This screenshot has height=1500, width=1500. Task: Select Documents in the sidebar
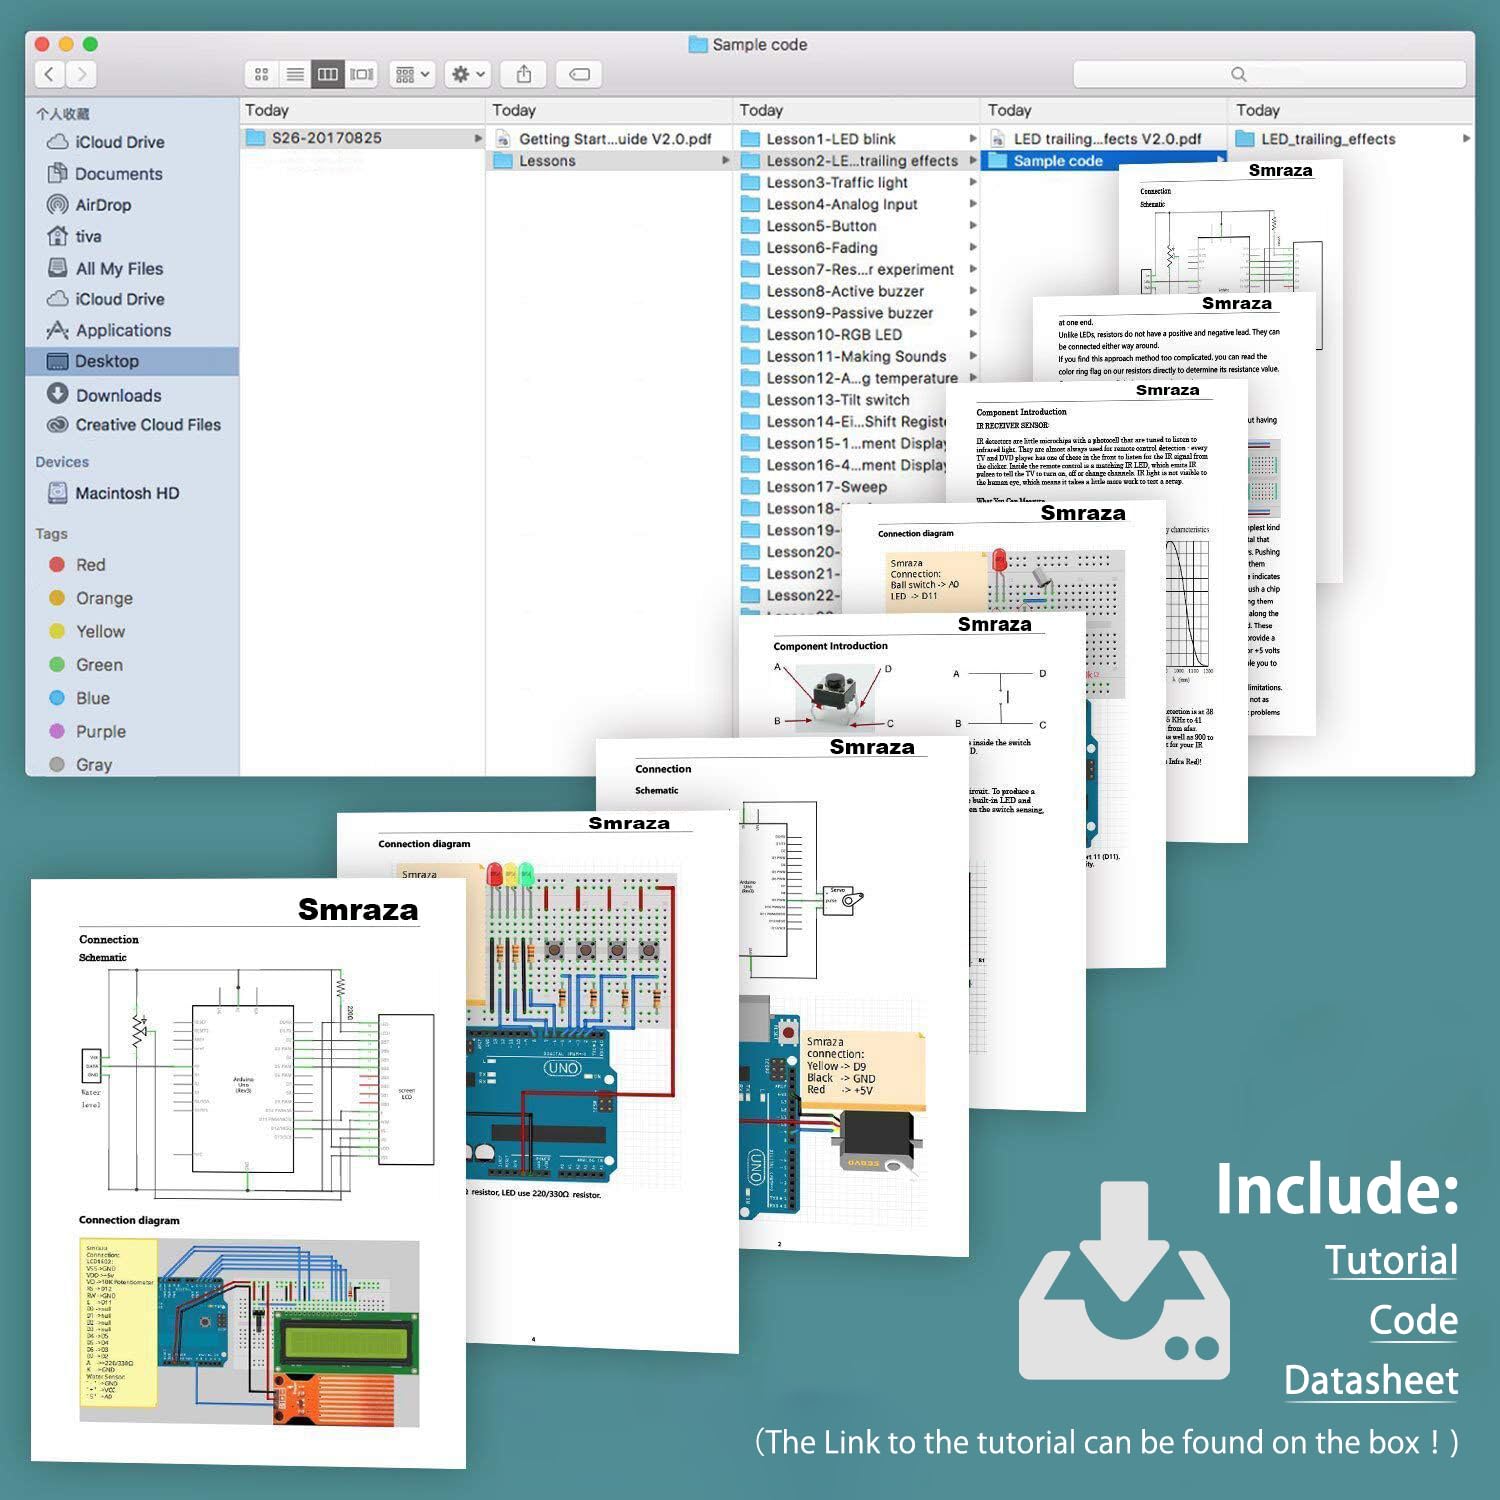pyautogui.click(x=118, y=174)
